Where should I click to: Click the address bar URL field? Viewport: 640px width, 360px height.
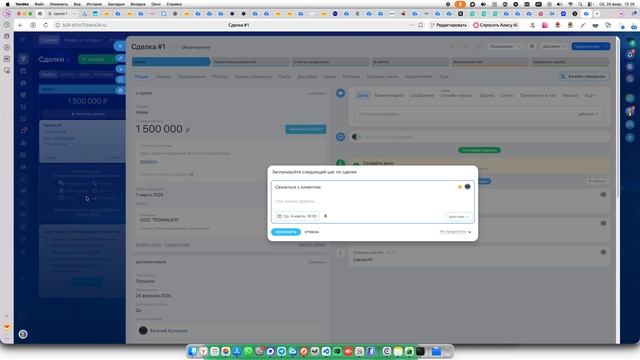[x=85, y=25]
